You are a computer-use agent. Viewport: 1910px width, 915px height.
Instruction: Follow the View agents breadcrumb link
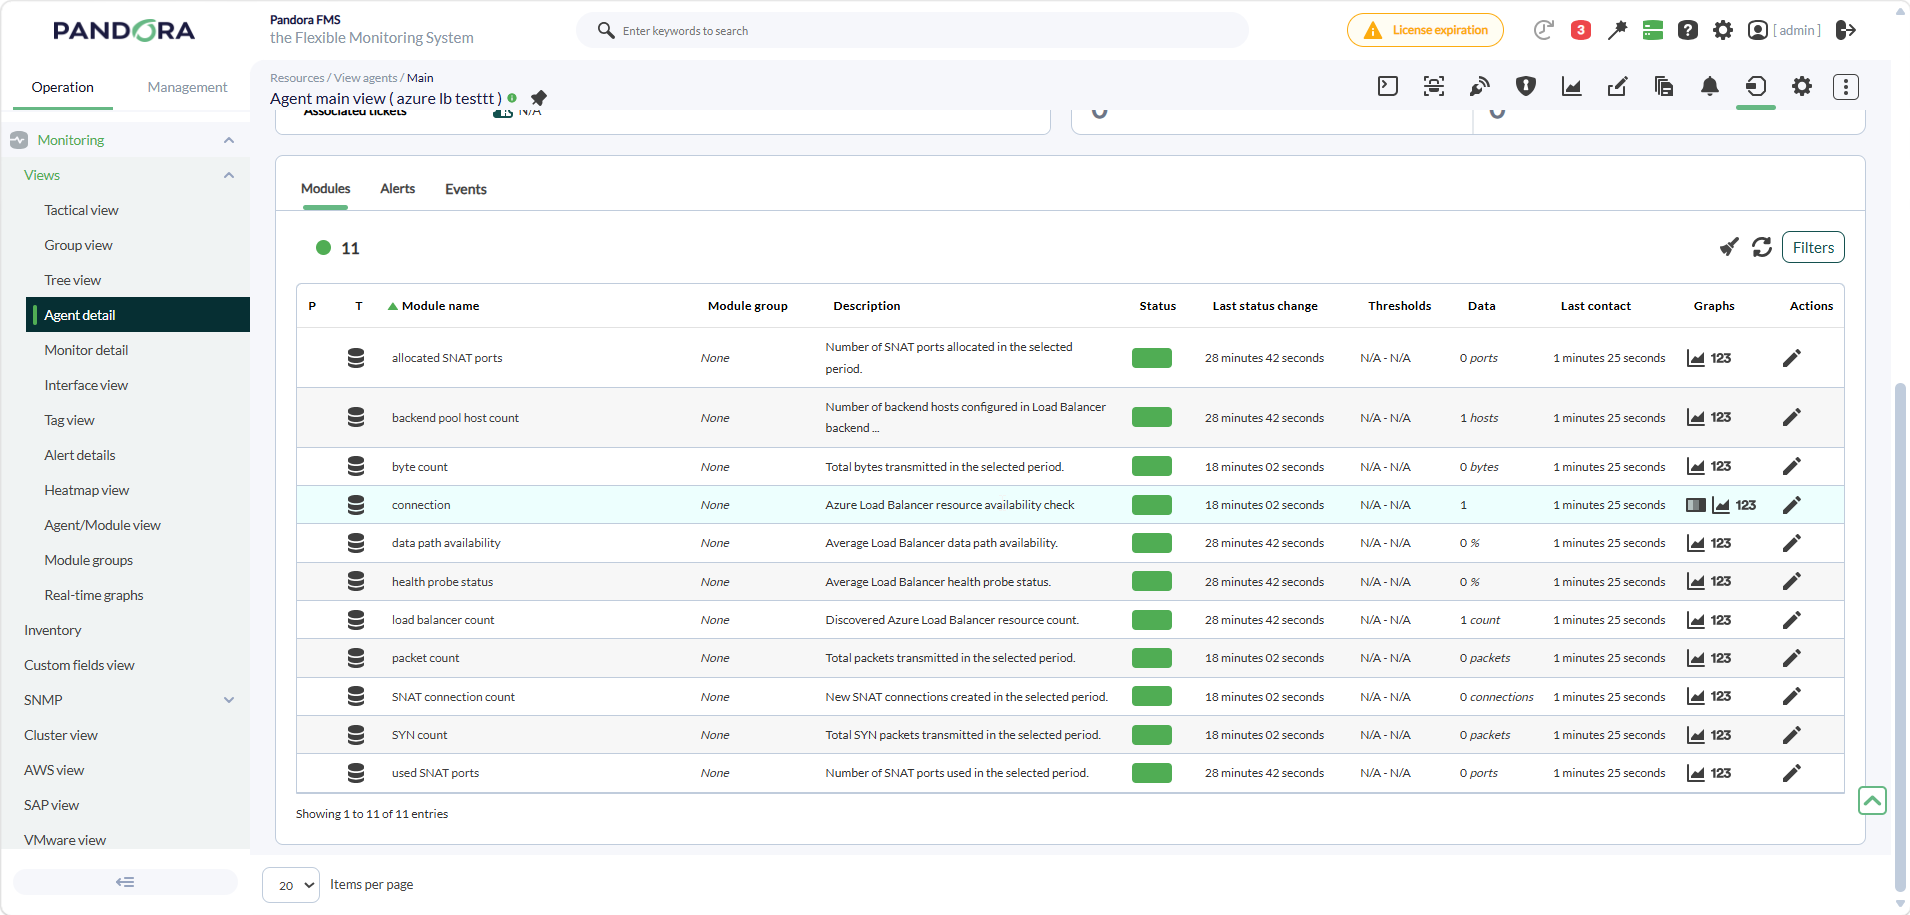(x=366, y=78)
